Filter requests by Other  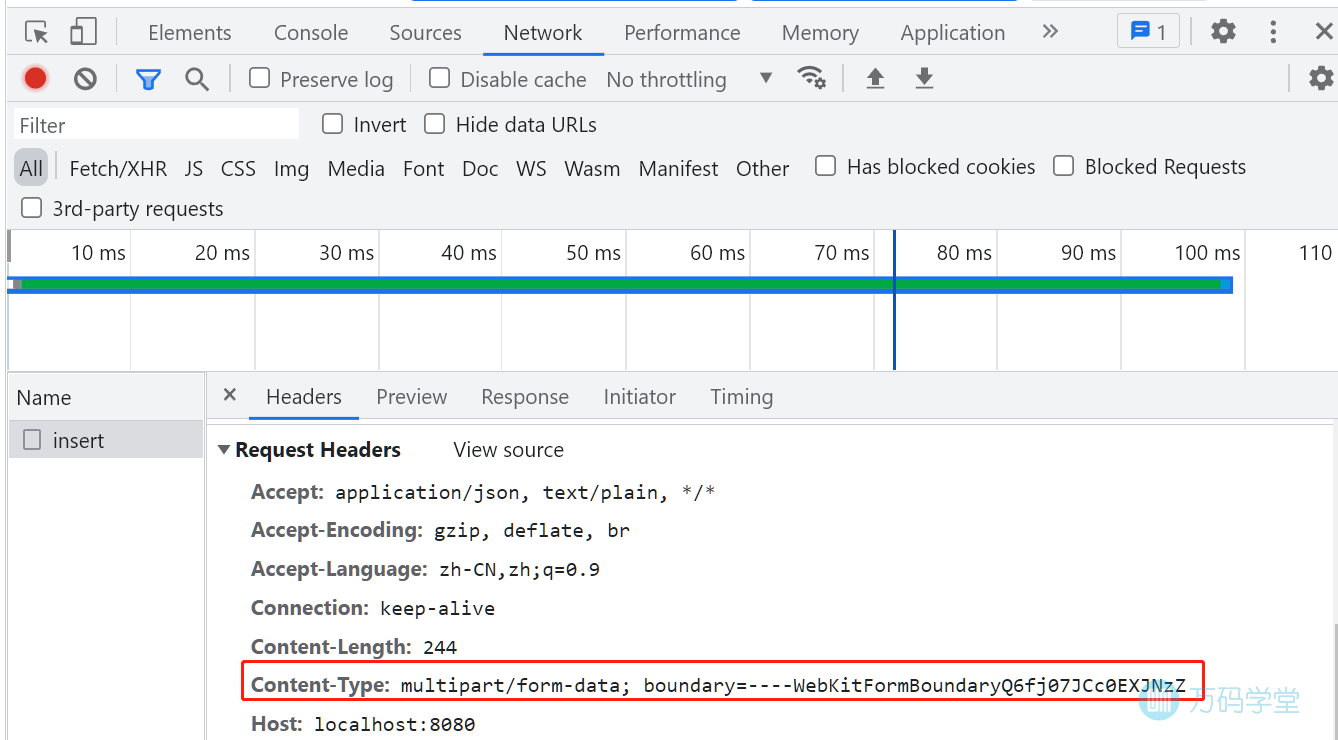(762, 168)
